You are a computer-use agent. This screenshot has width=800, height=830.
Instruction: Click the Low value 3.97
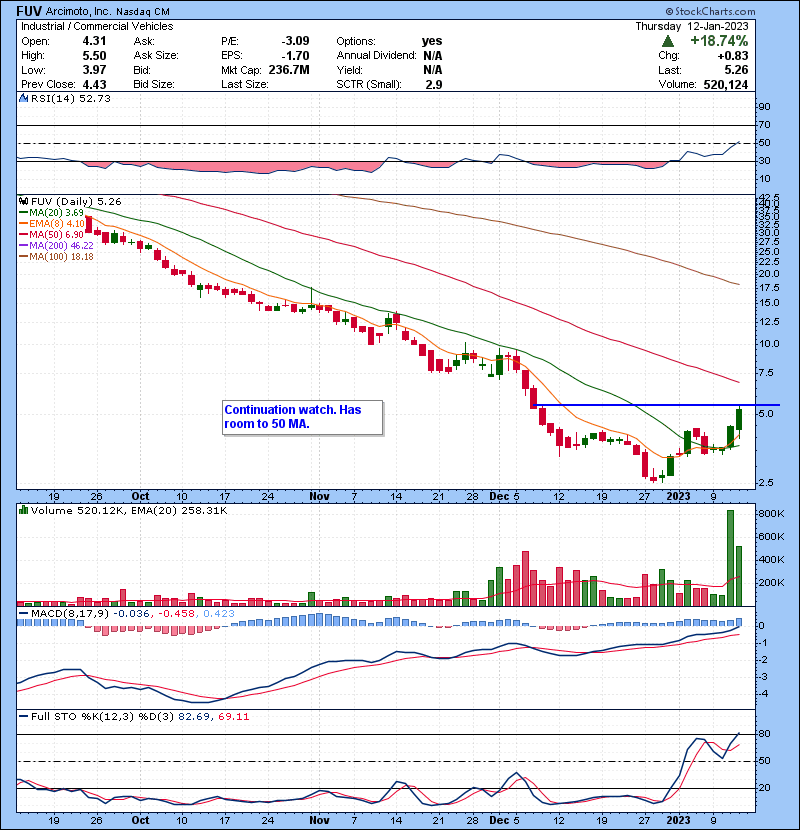pyautogui.click(x=94, y=70)
